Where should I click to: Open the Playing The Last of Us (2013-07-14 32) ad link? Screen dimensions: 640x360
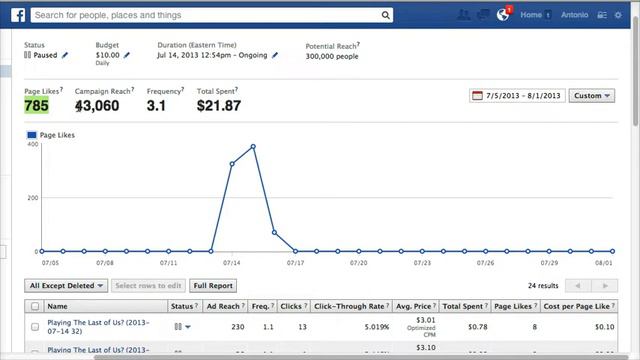(x=98, y=327)
